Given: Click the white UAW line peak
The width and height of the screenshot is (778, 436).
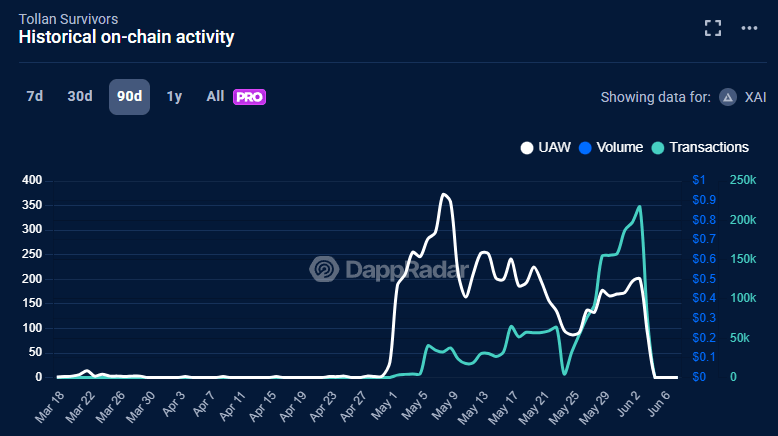Looking at the screenshot, I should 444,194.
